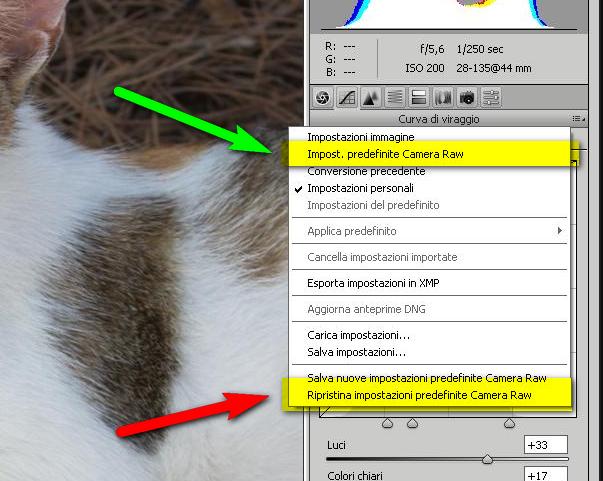The image size is (603, 481).
Task: Open the Split Toning panel icon
Action: (x=419, y=97)
